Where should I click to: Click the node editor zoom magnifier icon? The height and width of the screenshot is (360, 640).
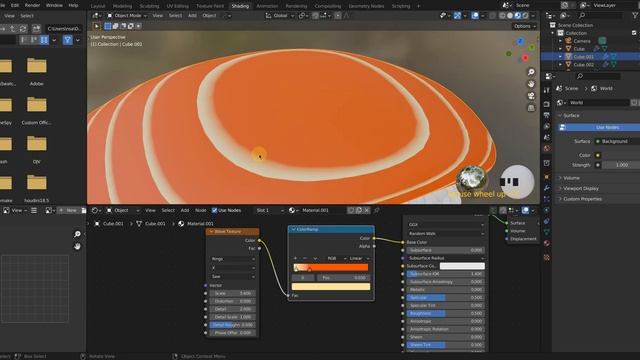click(77, 234)
